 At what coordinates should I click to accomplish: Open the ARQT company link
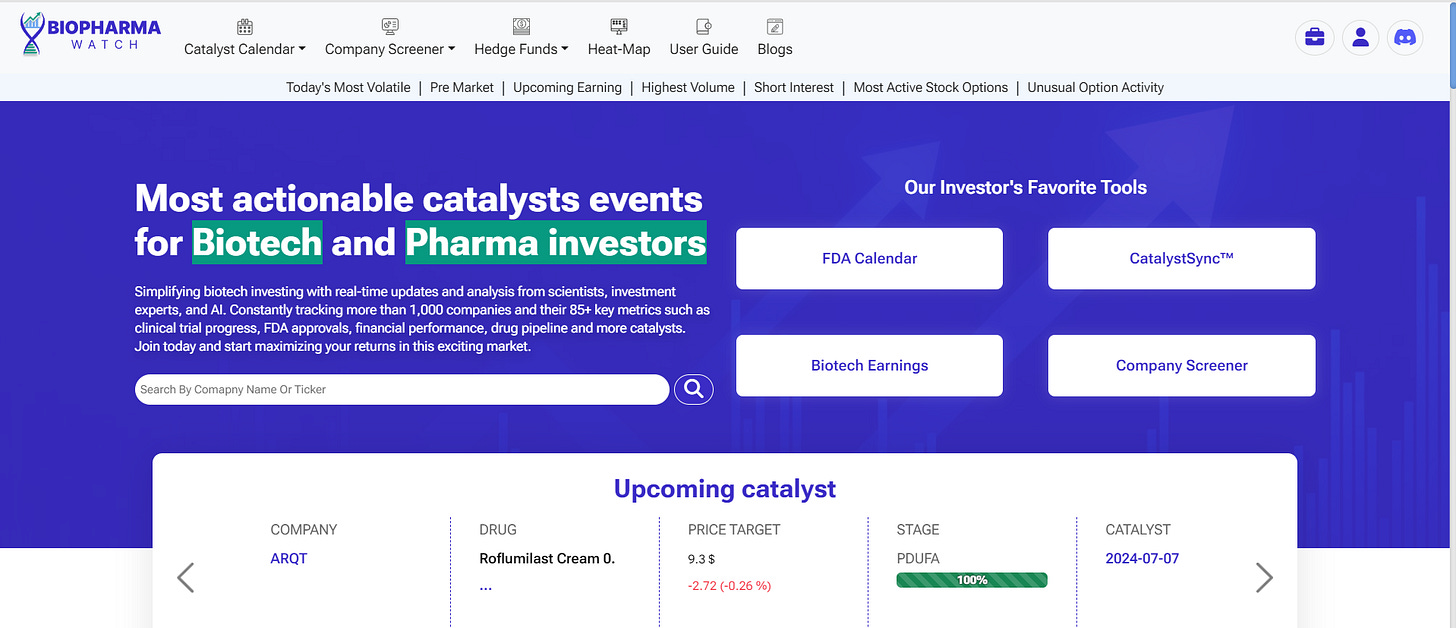click(289, 558)
